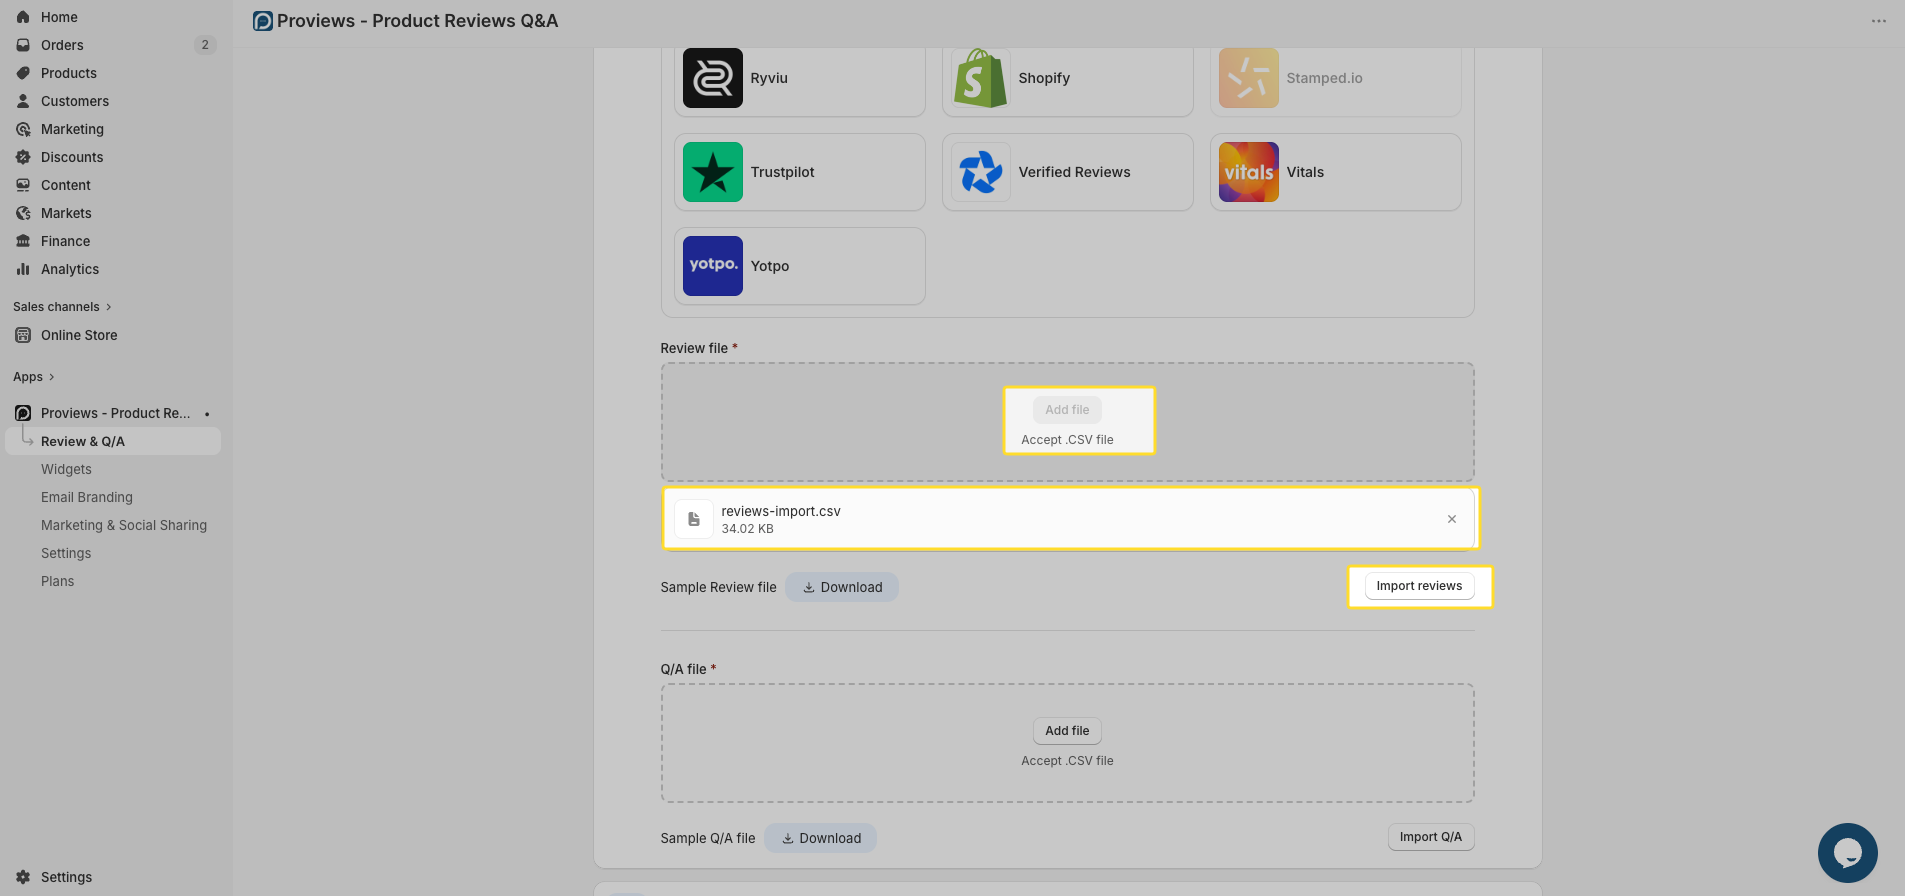Select the Verified Reviews logo
The width and height of the screenshot is (1905, 896).
981,172
